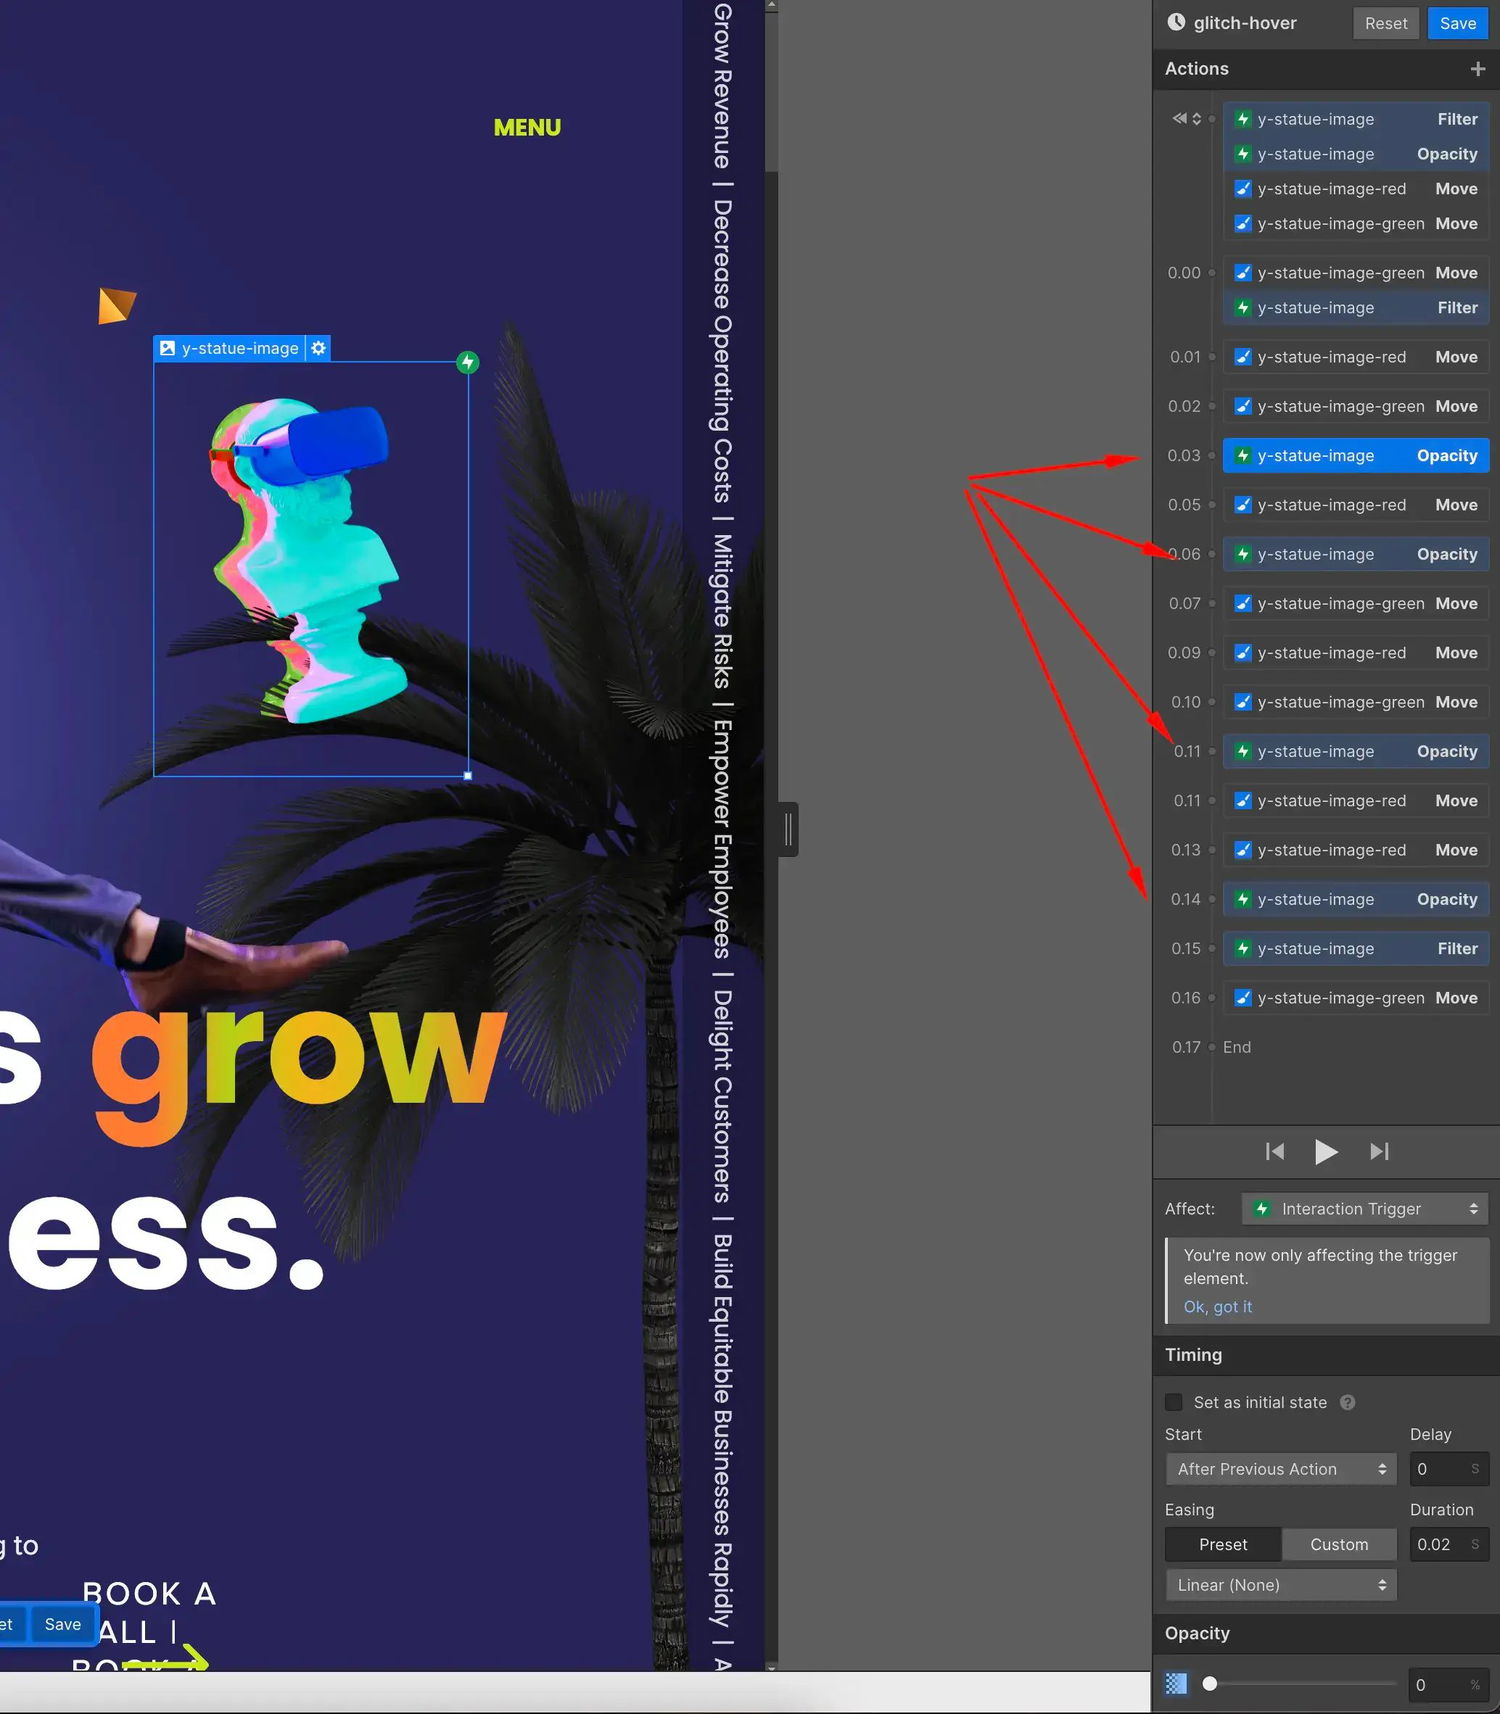
Task: Play the animation preview
Action: [1326, 1152]
